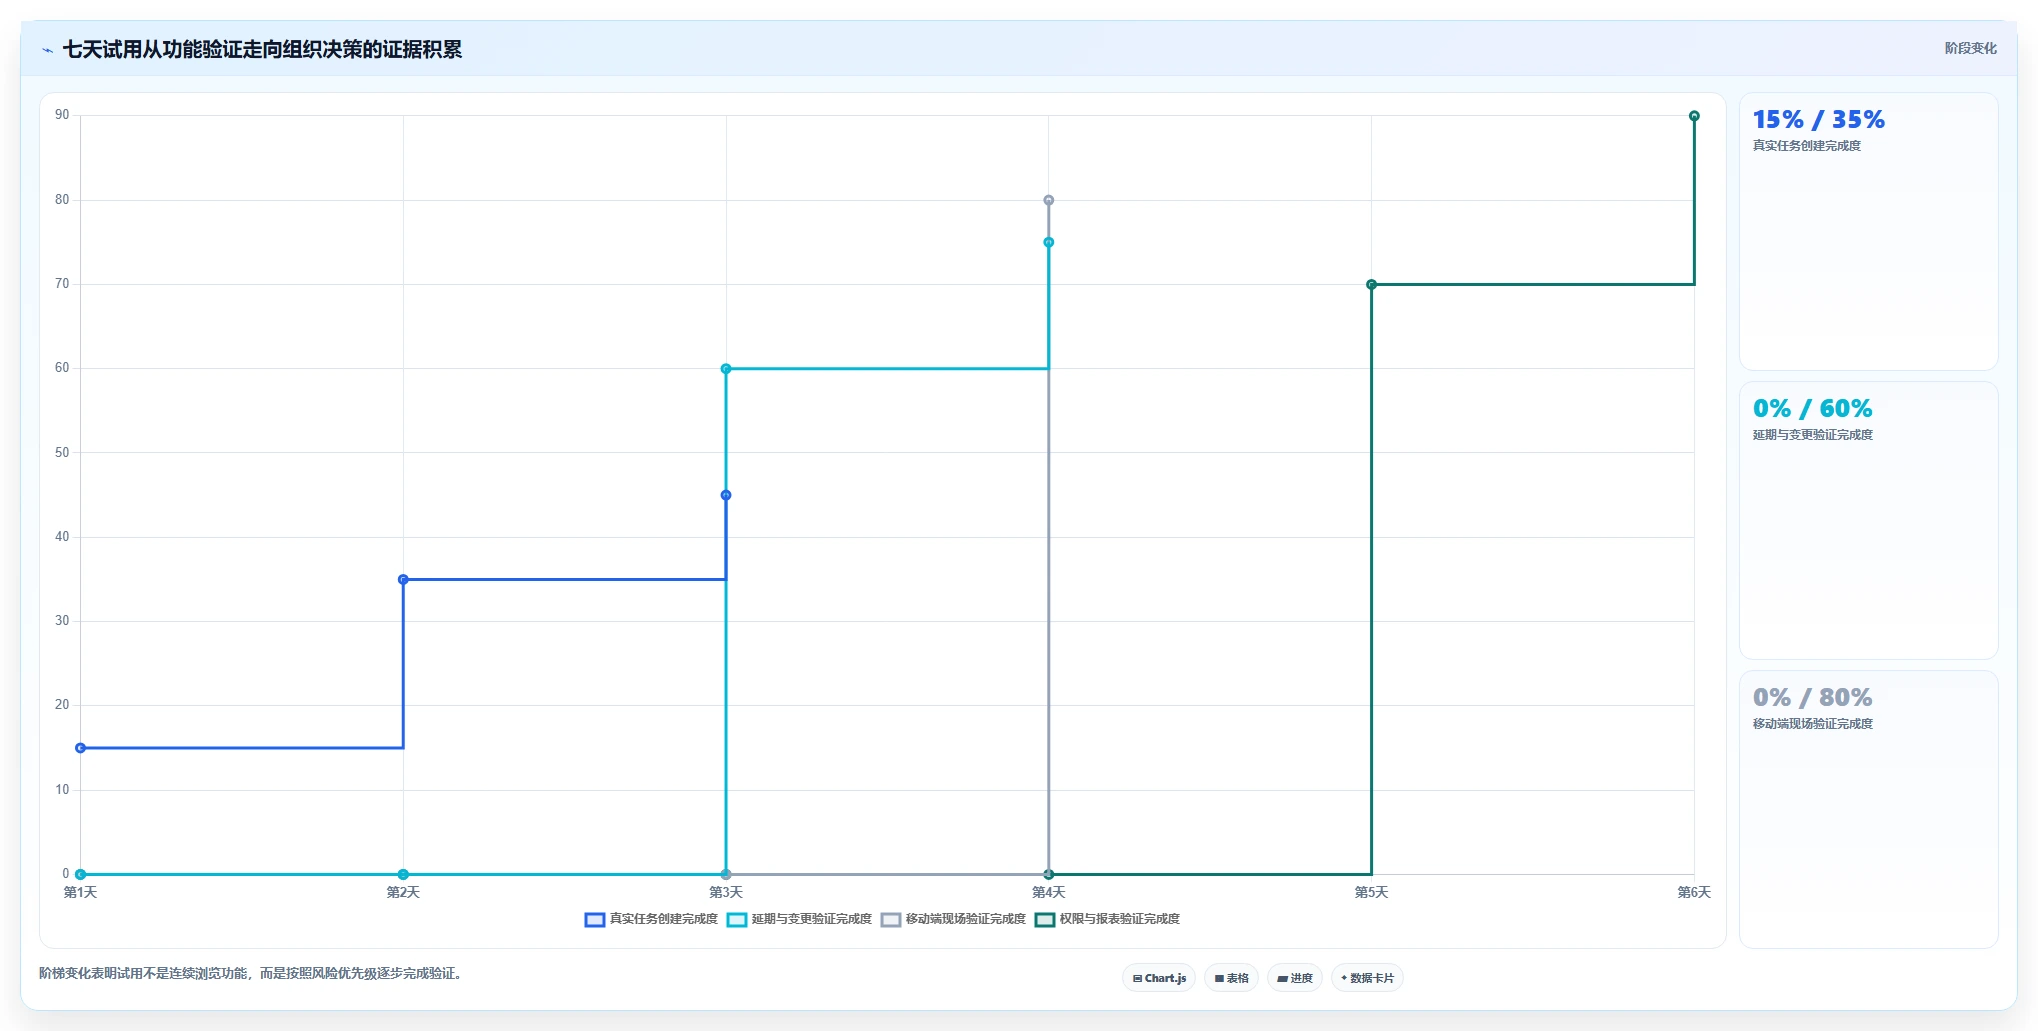Click the chart title 七天试用从功能验证走向组织决策的证据积累
The height and width of the screenshot is (1031, 2038).
[262, 49]
